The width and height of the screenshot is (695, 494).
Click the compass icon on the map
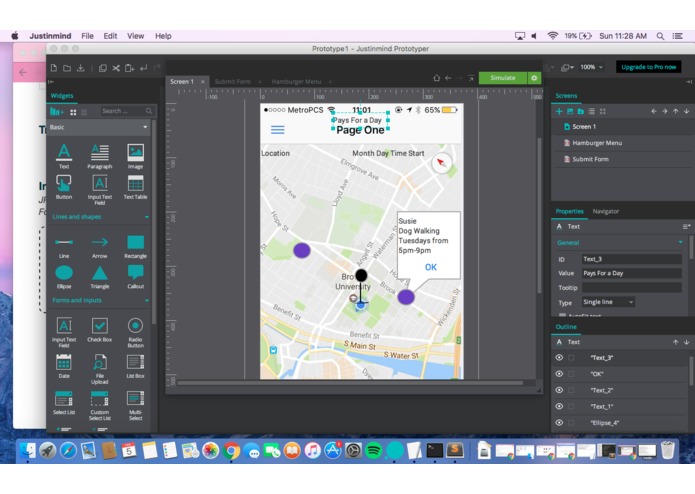pos(441,163)
